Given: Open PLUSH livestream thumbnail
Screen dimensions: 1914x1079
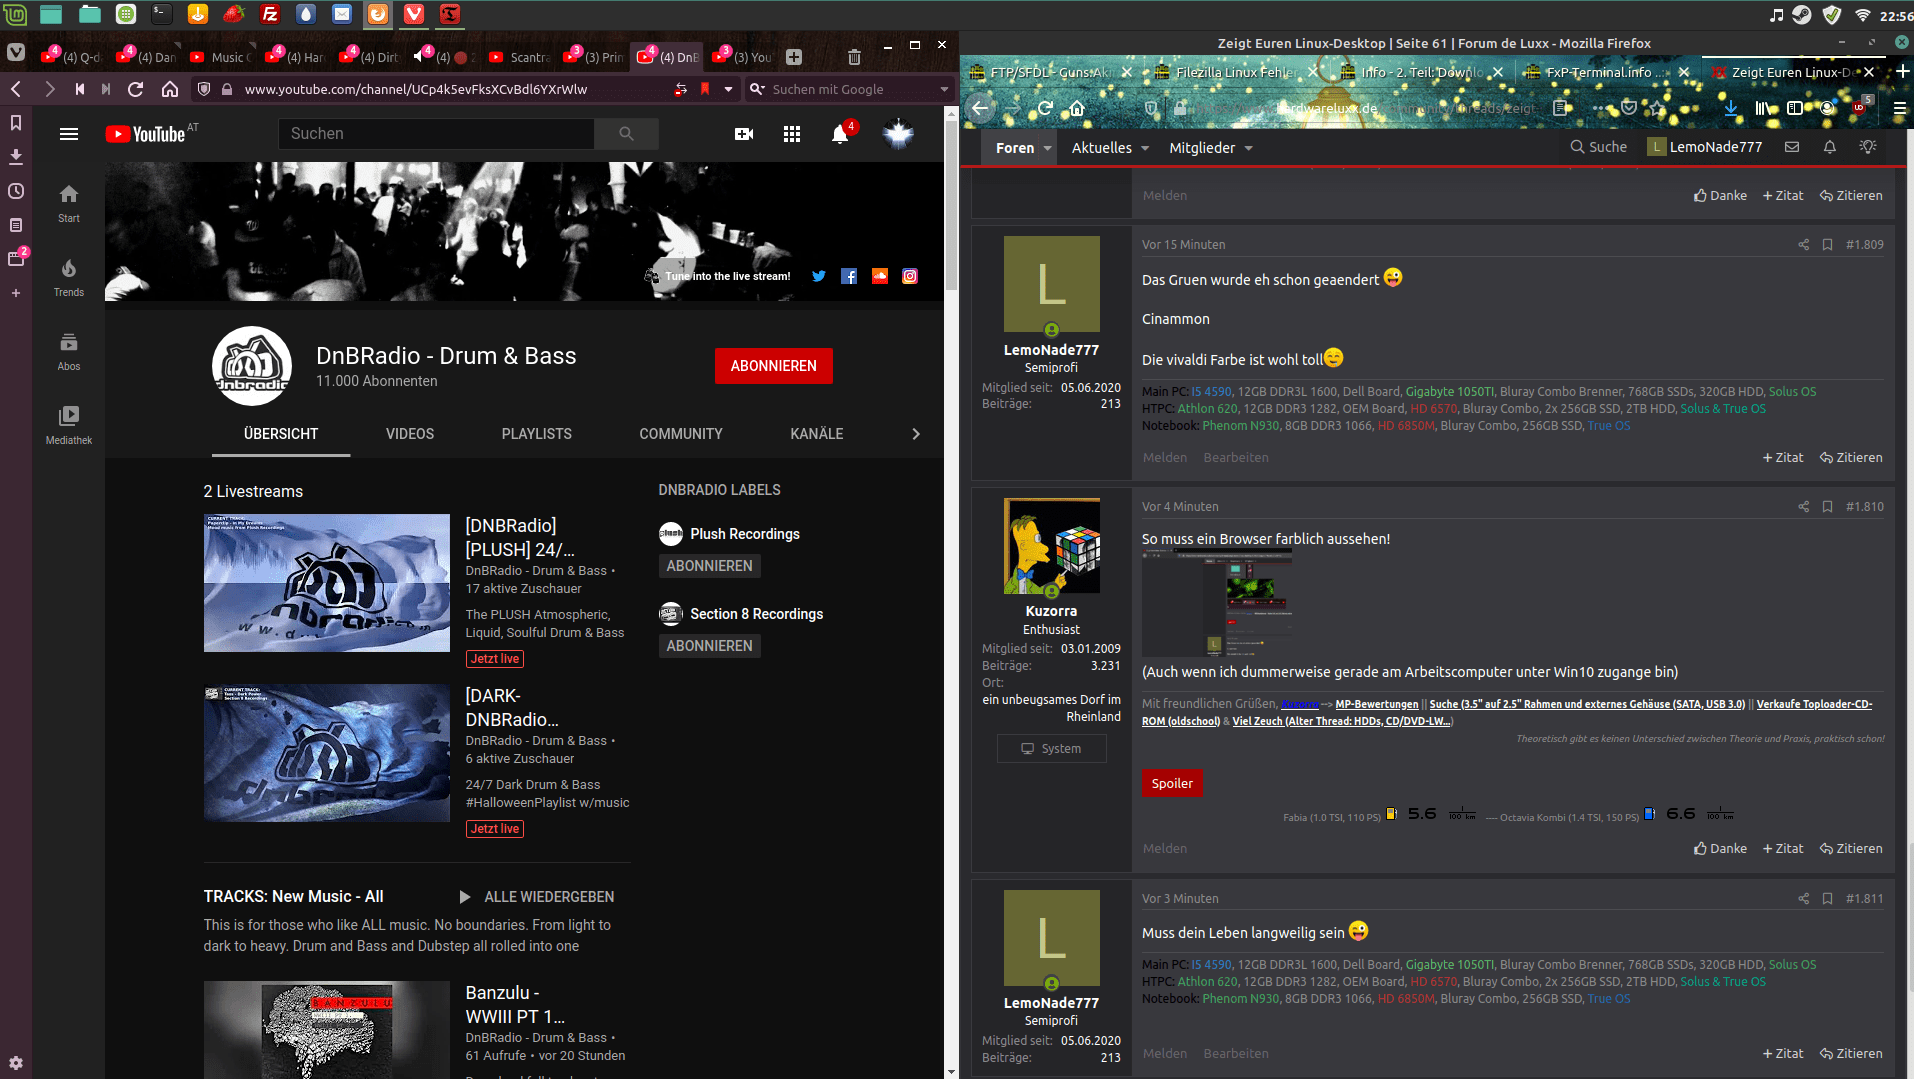Looking at the screenshot, I should tap(327, 583).
